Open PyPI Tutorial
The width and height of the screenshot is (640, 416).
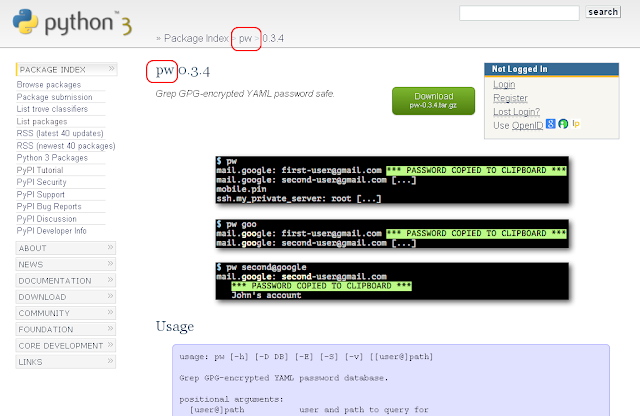tap(40, 170)
